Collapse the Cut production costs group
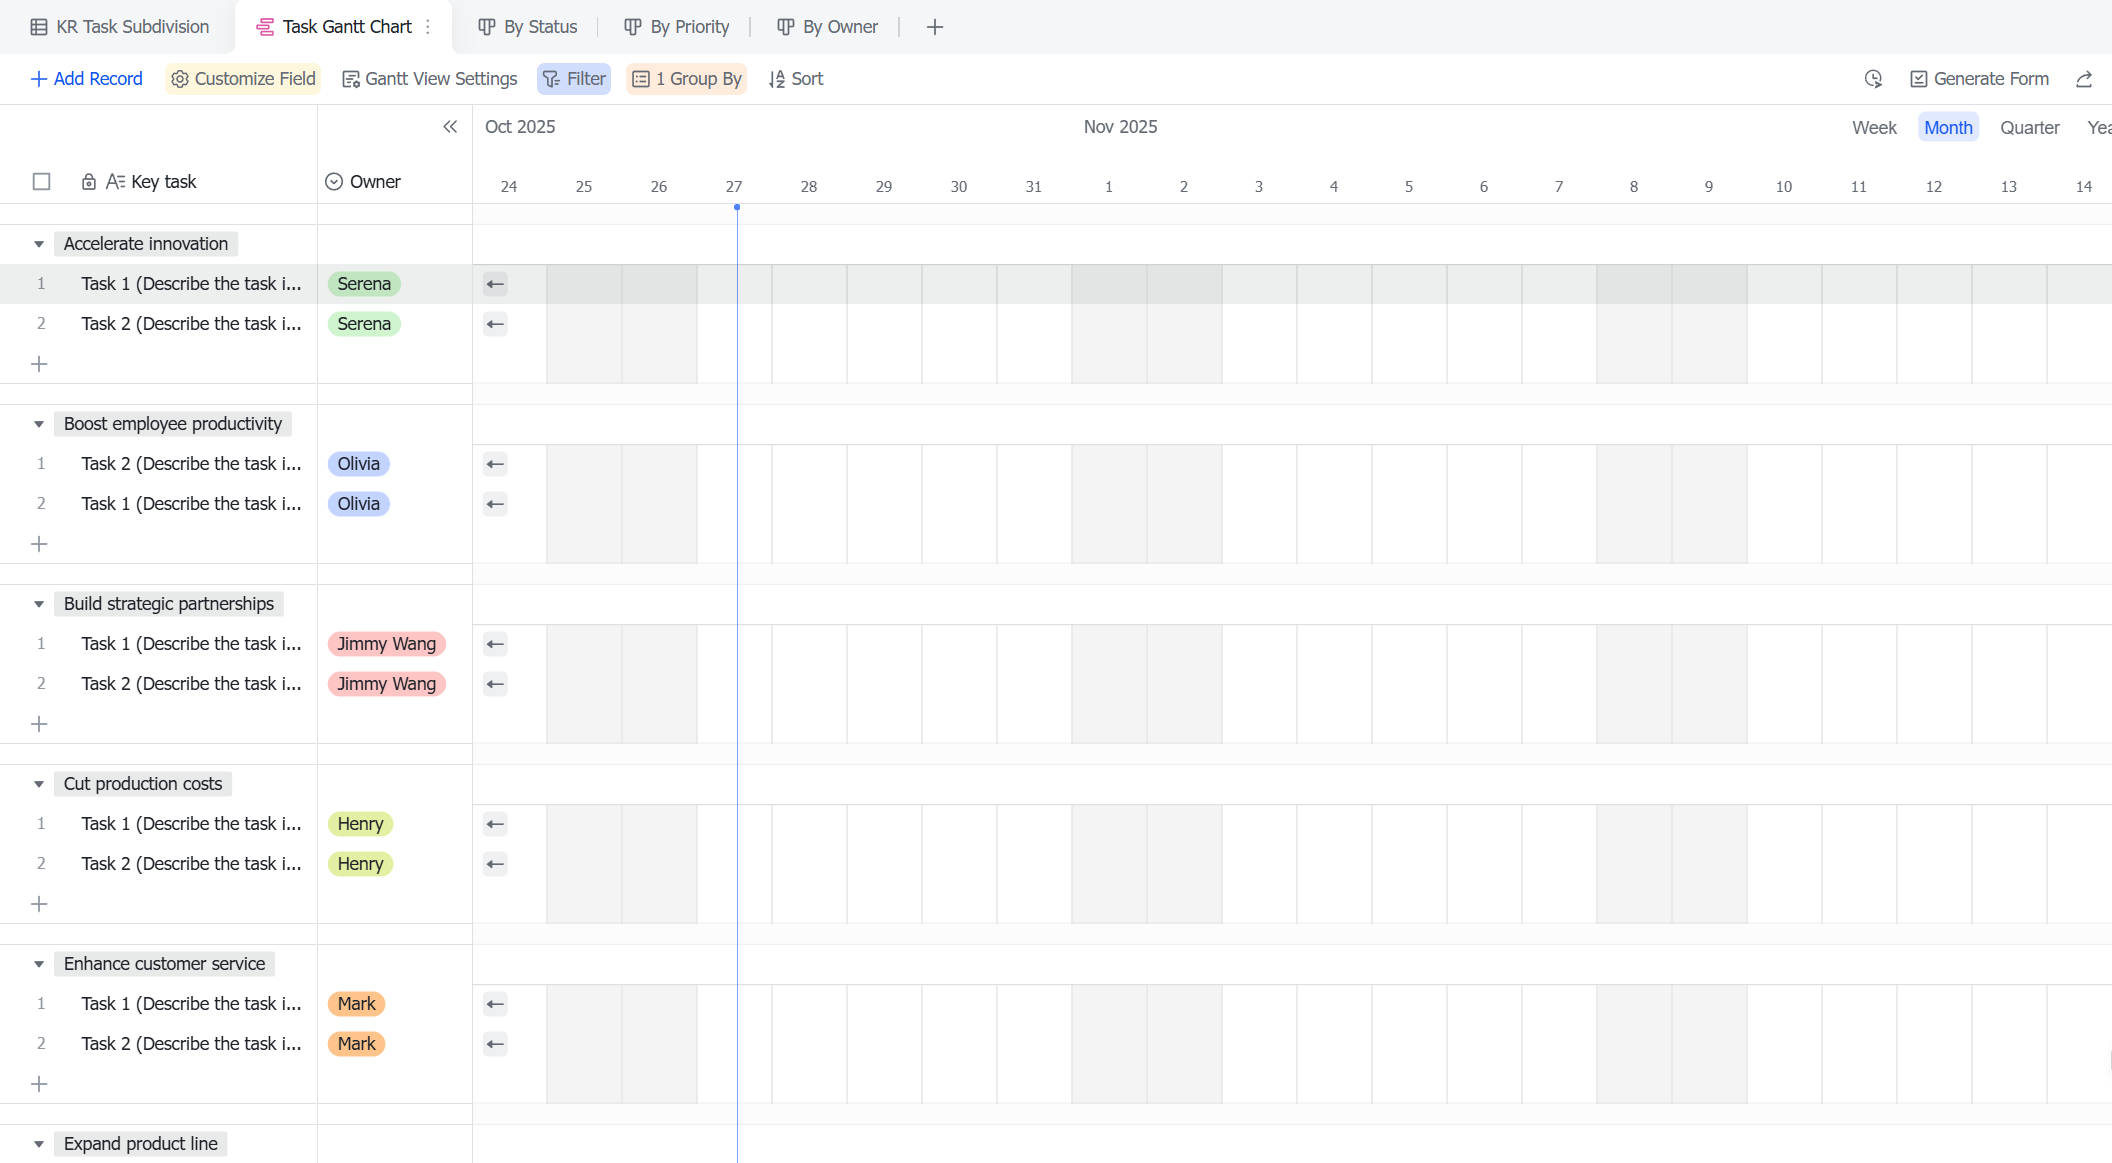 coord(39,784)
